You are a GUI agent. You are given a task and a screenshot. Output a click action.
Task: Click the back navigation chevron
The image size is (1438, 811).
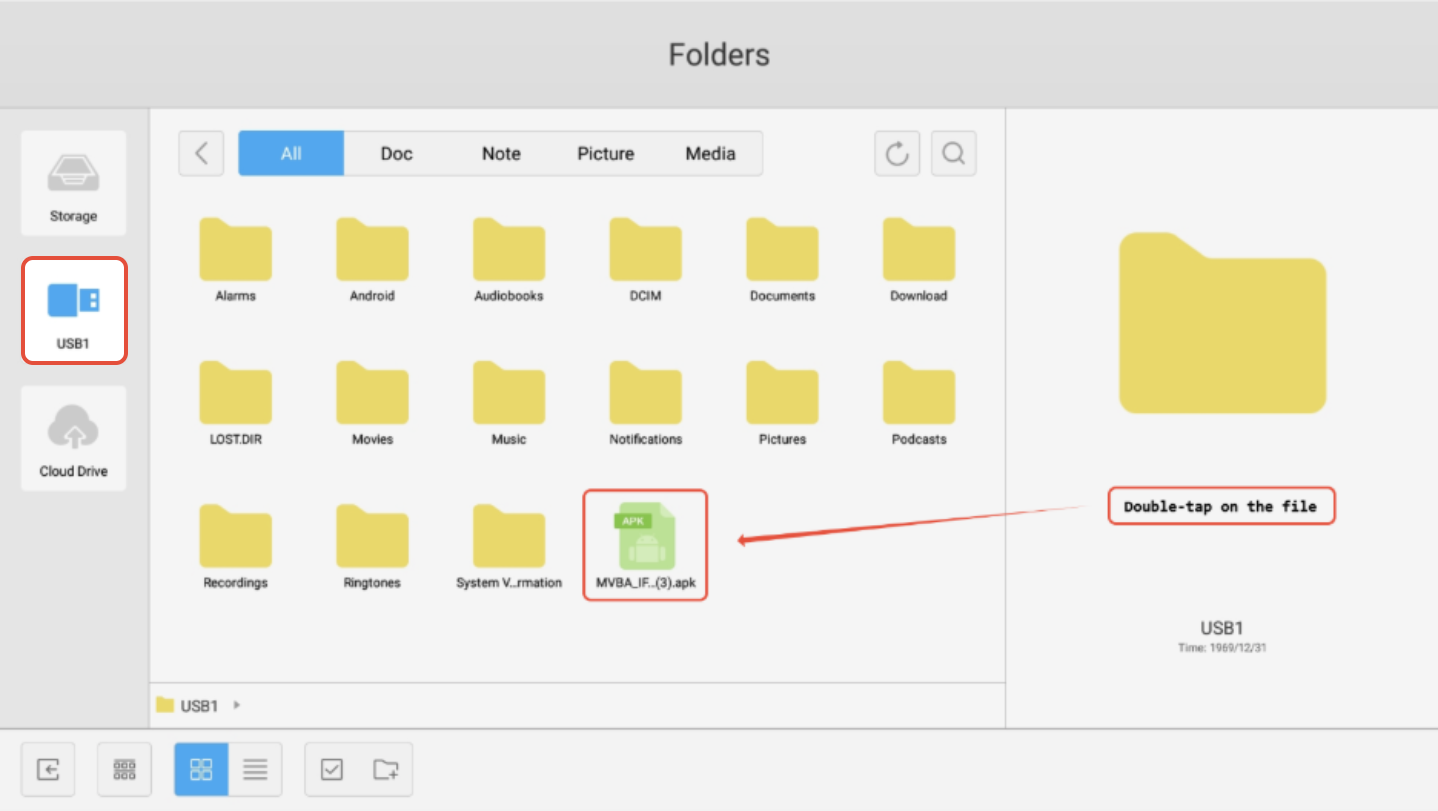coord(200,153)
